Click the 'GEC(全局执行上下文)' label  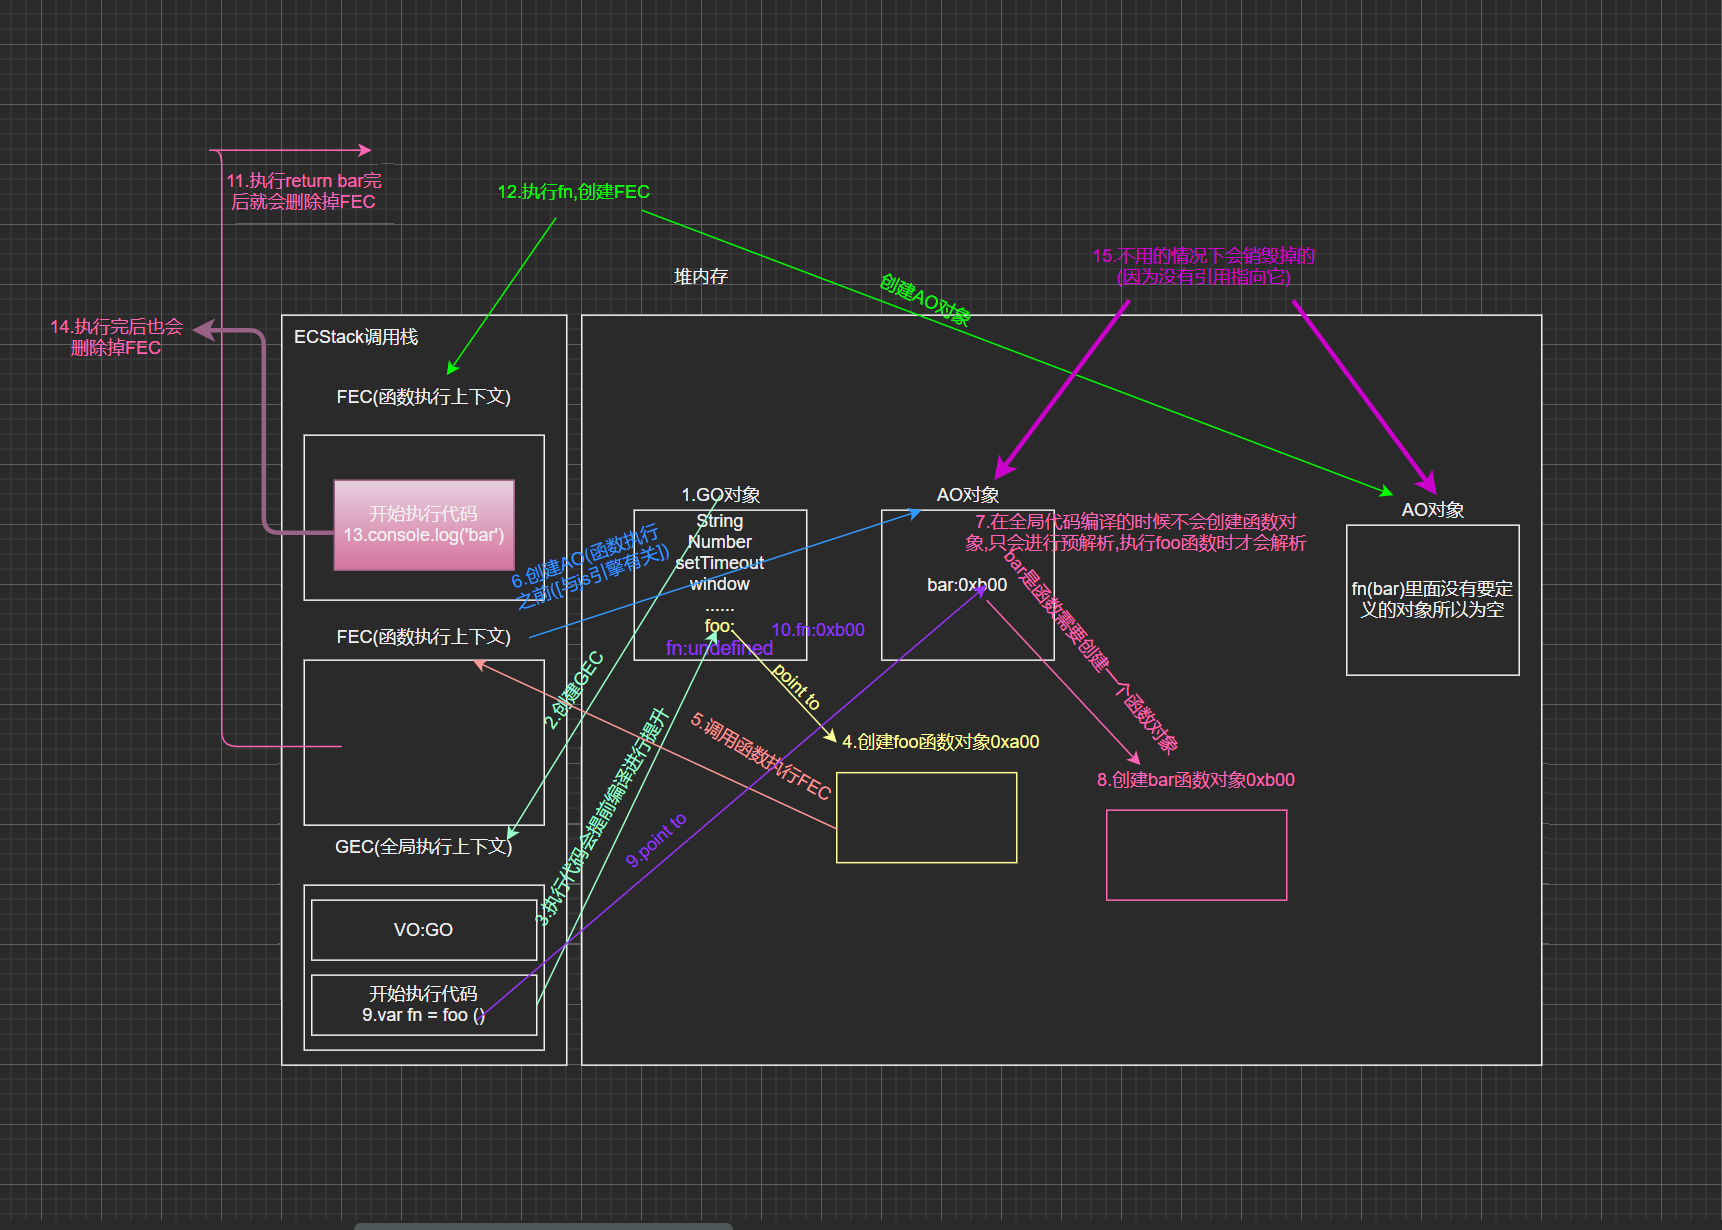click(423, 847)
